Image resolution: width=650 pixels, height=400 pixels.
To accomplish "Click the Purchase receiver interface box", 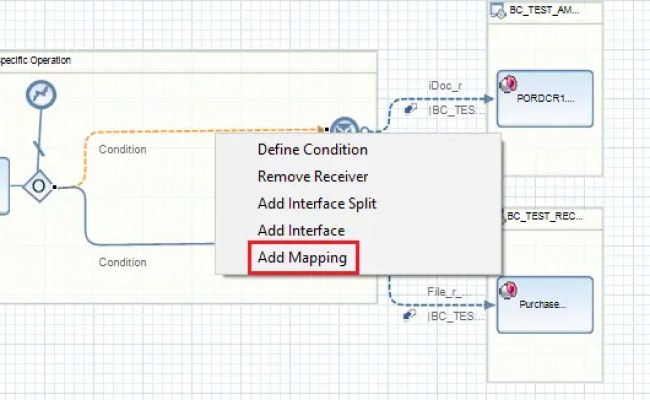I will [x=545, y=305].
